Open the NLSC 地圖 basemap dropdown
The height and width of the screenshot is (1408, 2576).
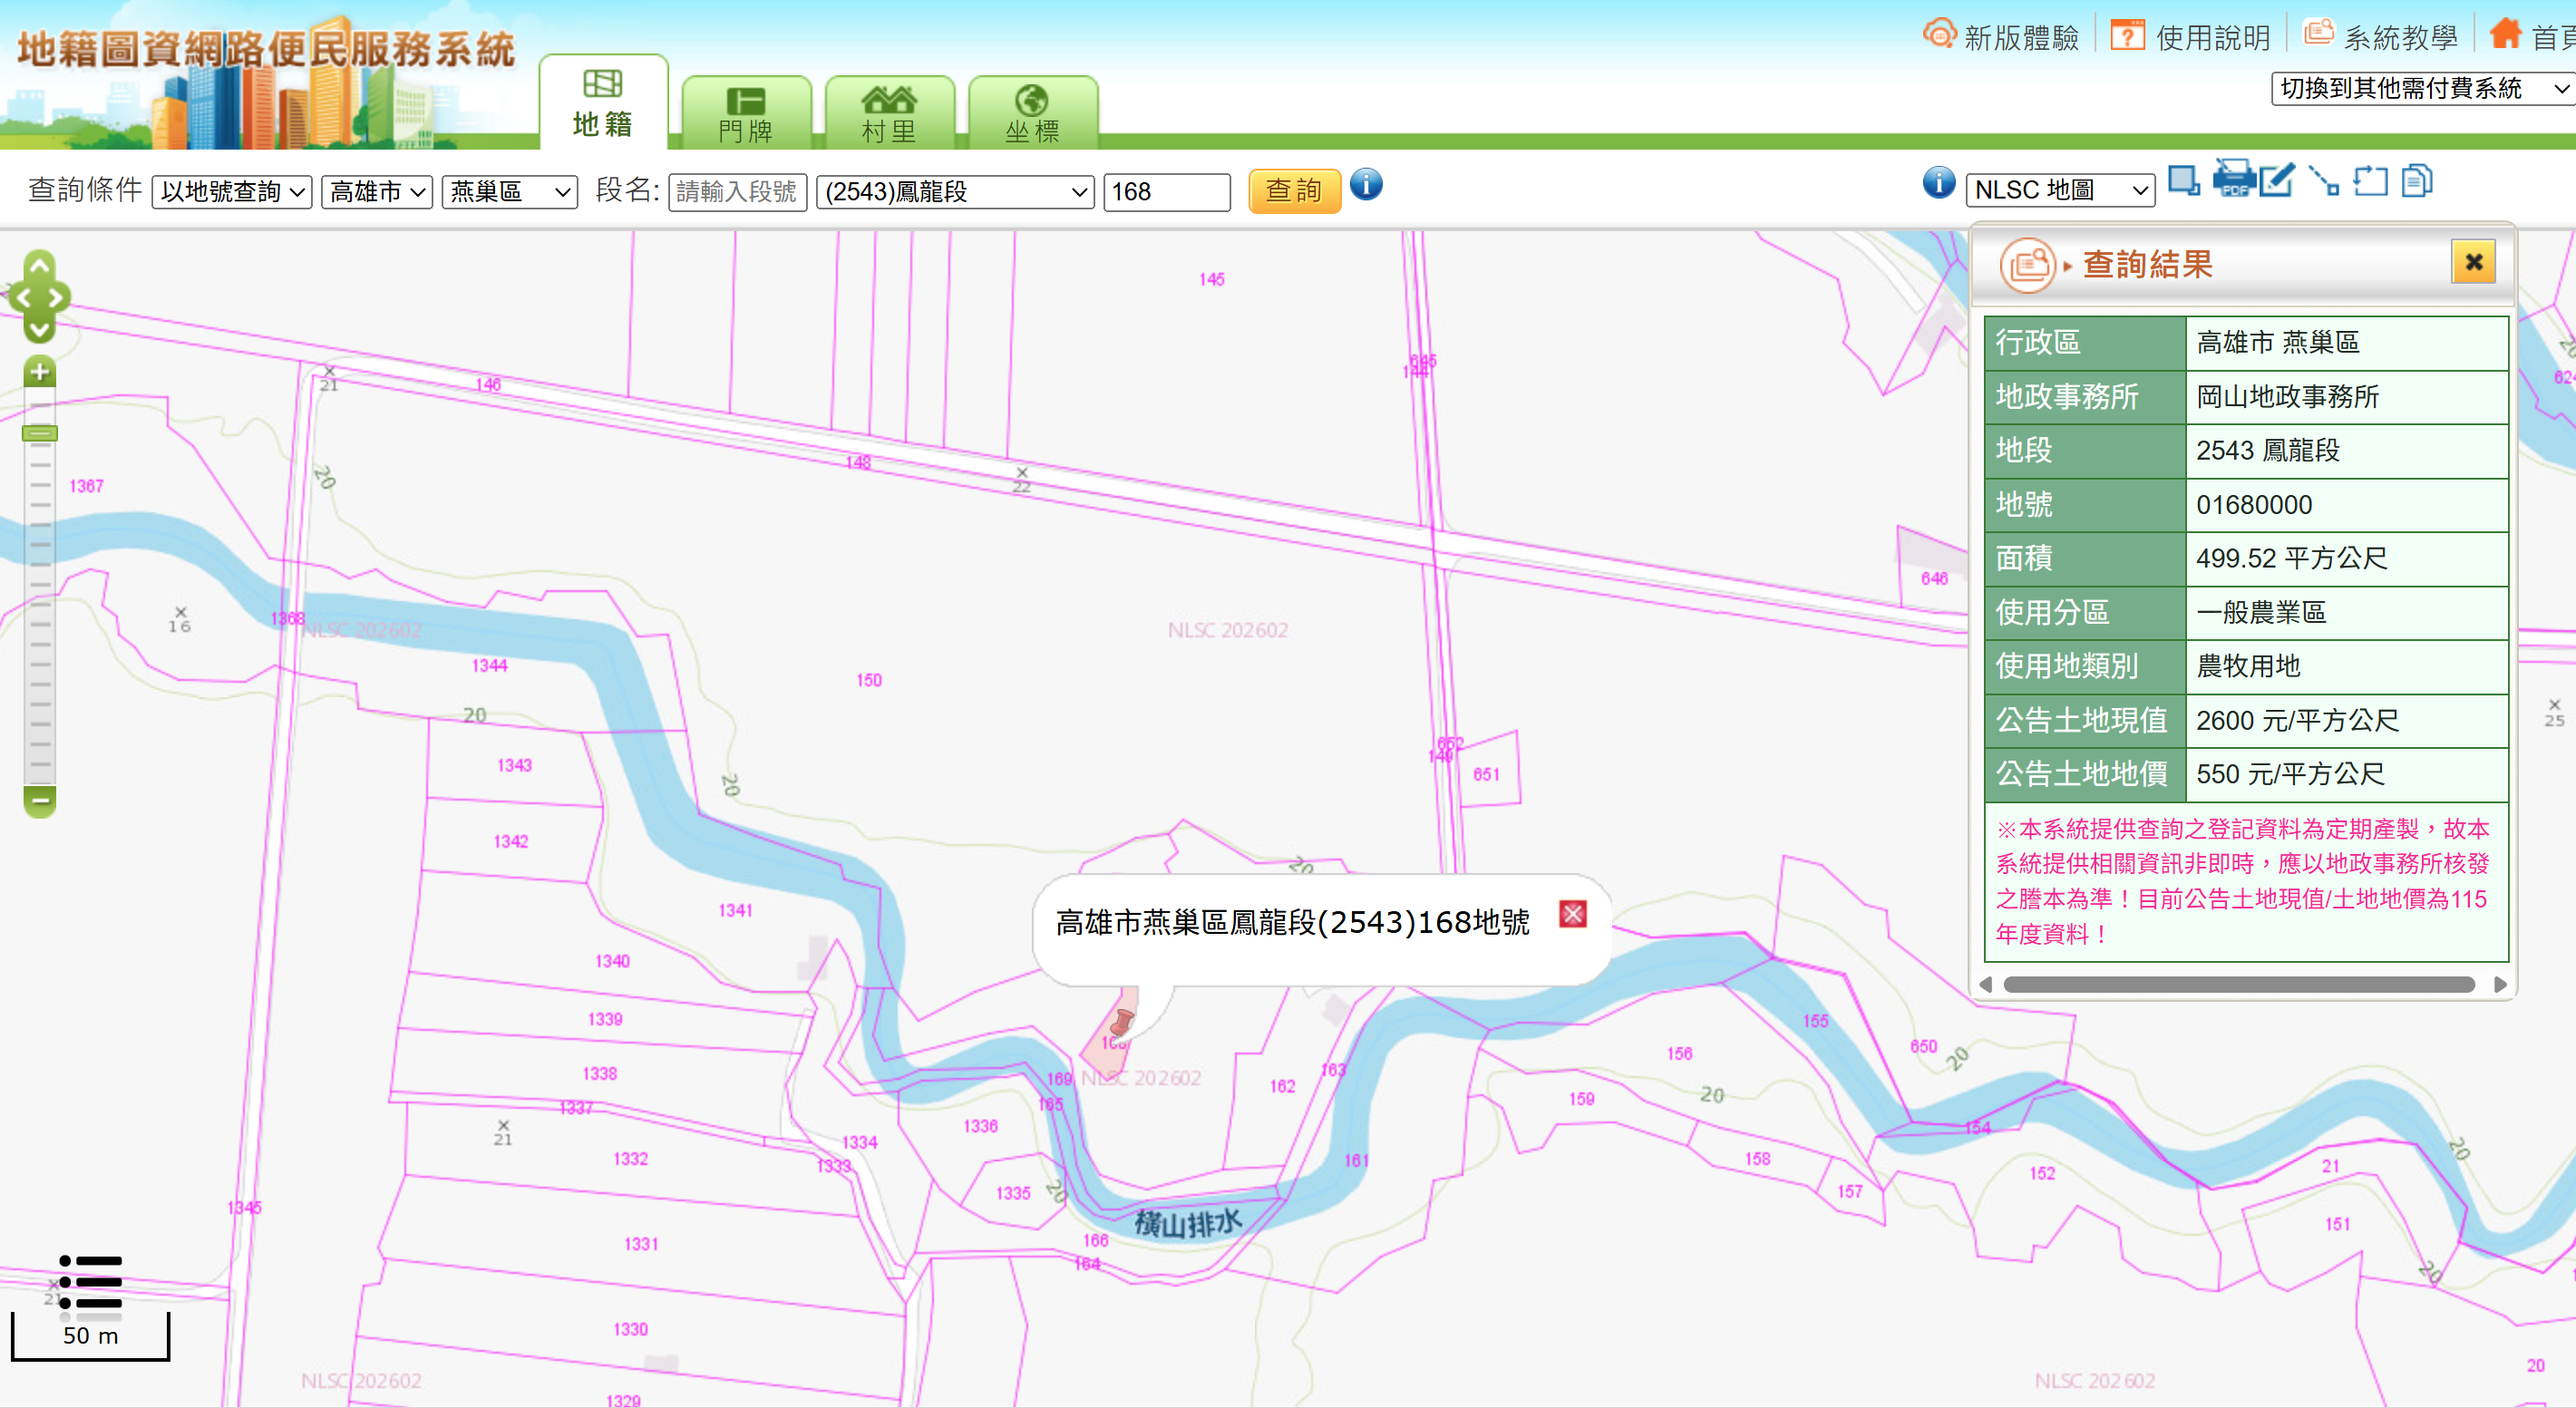click(2060, 190)
